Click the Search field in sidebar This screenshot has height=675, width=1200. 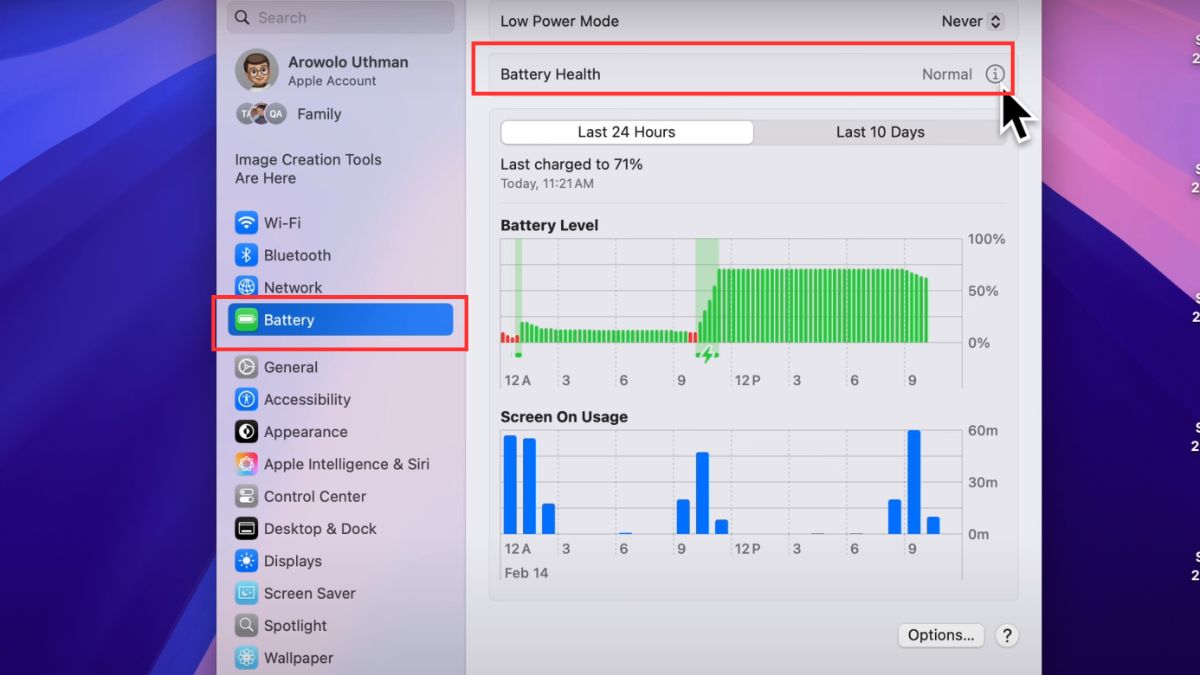click(x=340, y=17)
